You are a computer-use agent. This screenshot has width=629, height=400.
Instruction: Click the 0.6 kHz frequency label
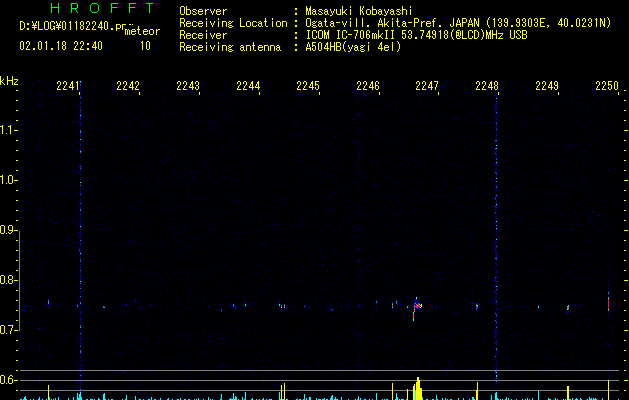click(x=8, y=380)
